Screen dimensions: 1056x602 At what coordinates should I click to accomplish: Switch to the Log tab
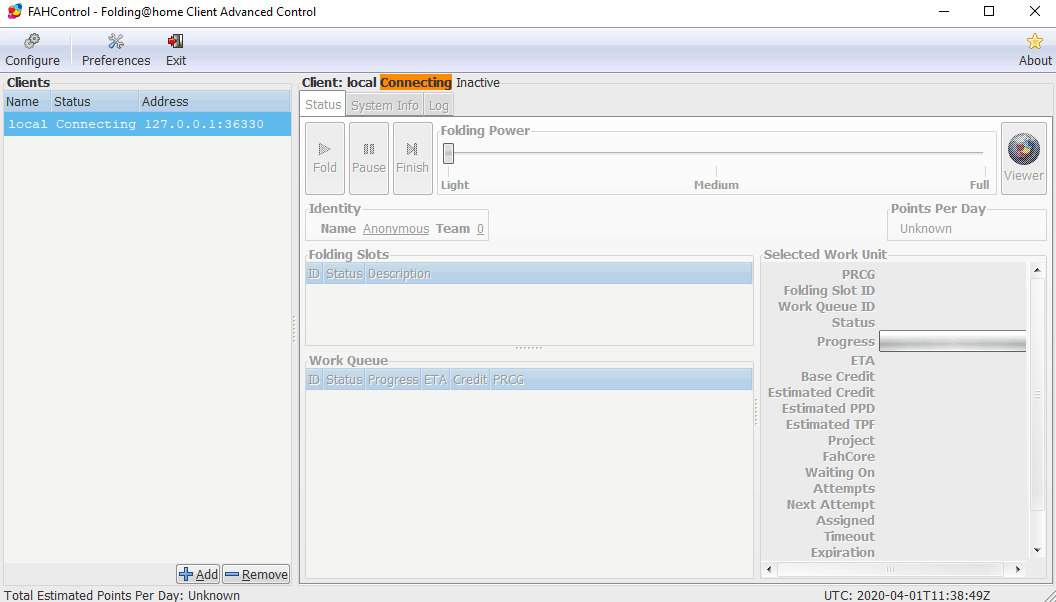438,106
